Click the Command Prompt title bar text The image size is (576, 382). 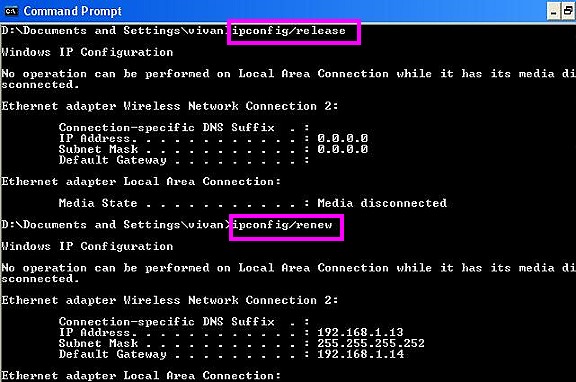(x=72, y=11)
